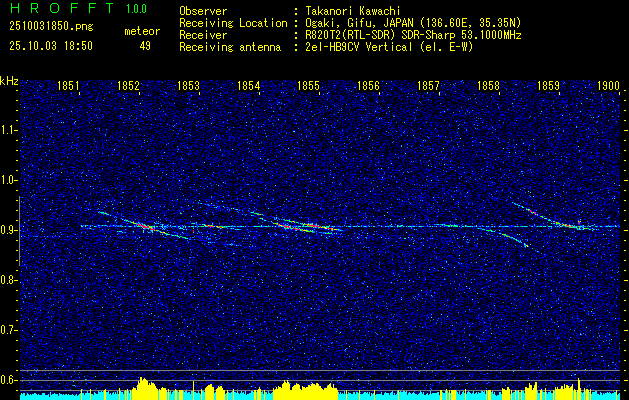Click the Observer label

tap(203, 11)
